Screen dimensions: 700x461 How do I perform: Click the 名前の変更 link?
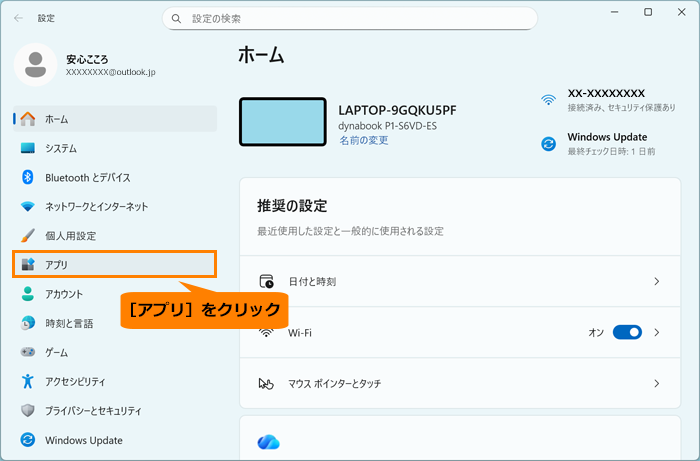(x=363, y=141)
